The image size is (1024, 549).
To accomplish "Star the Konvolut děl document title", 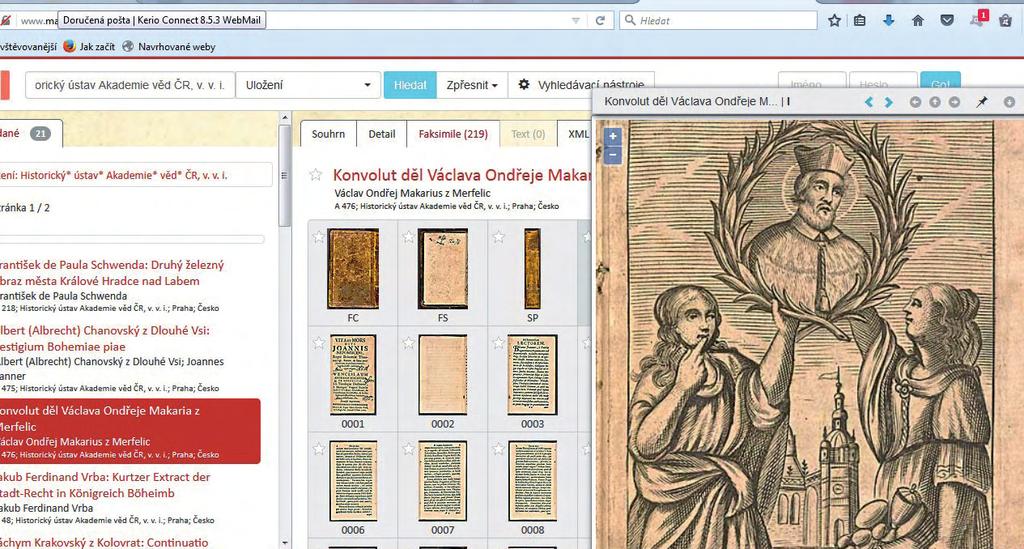I will [316, 174].
